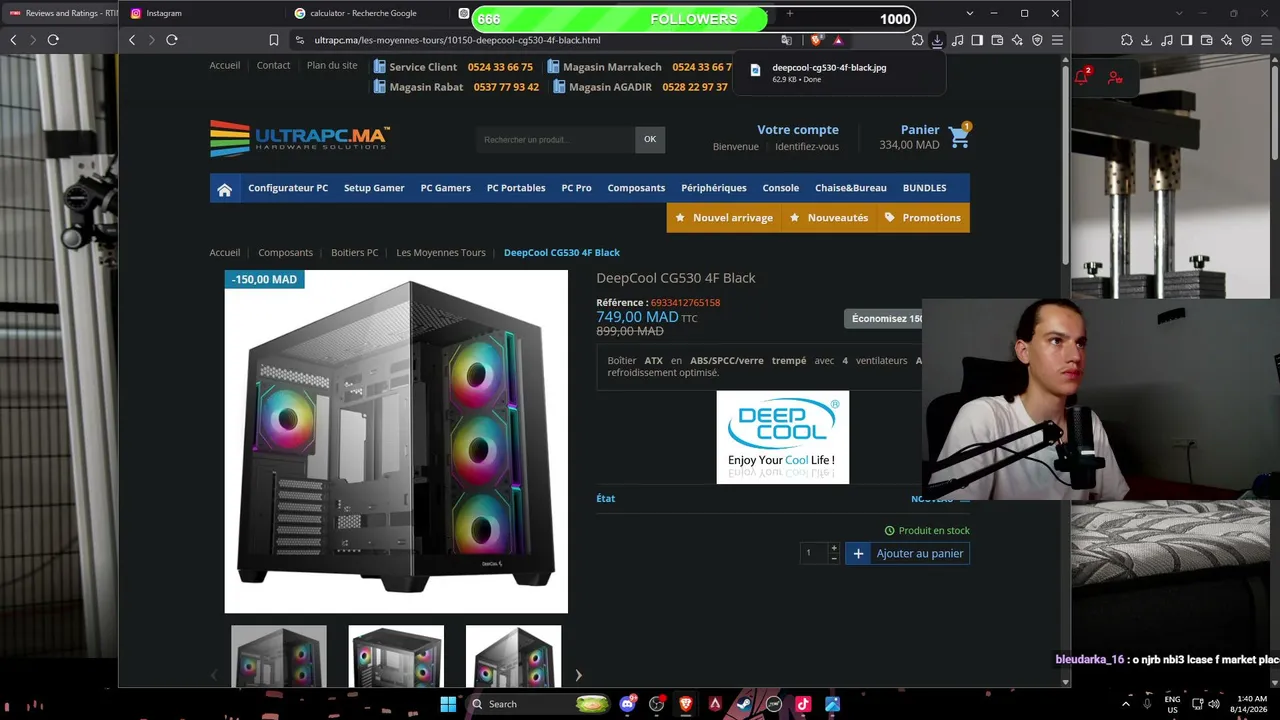Open a new tab with plus button
This screenshot has height=720, width=1280.
coord(789,13)
